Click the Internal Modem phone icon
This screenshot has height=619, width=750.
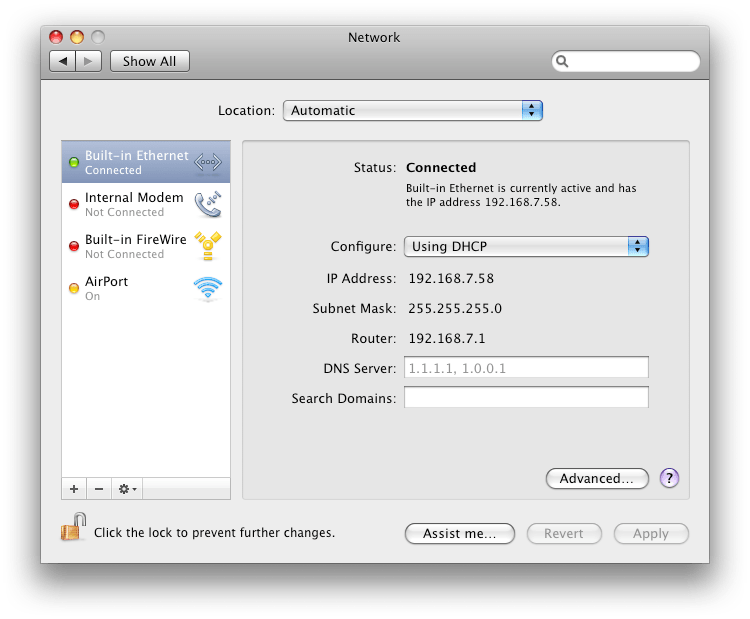(x=207, y=204)
